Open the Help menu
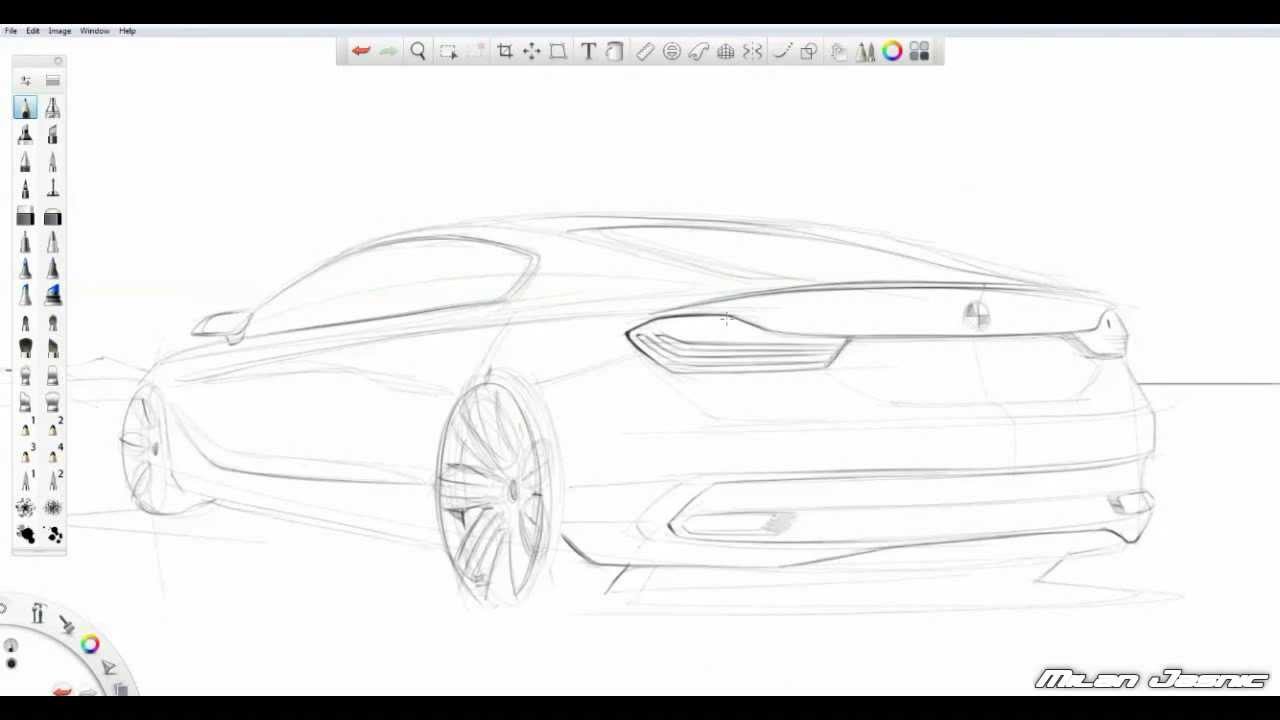Viewport: 1280px width, 720px height. coord(127,31)
